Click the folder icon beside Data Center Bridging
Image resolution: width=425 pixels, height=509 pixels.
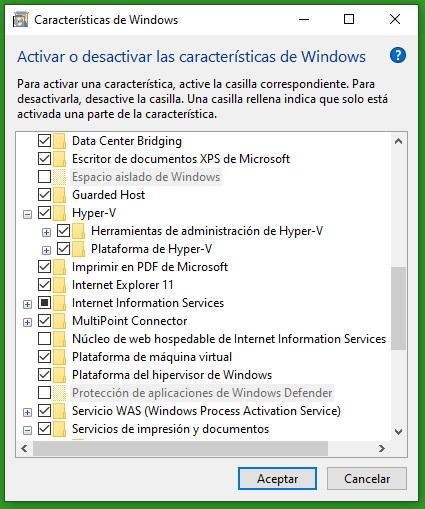tap(60, 141)
